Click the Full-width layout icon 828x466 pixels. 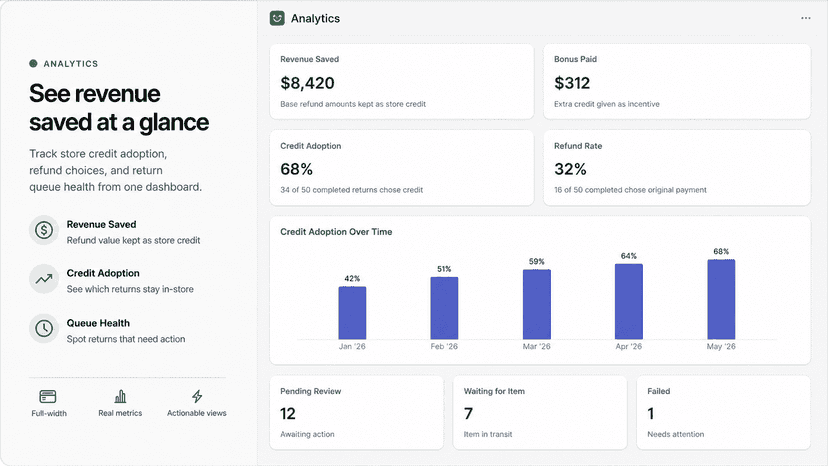[48, 396]
